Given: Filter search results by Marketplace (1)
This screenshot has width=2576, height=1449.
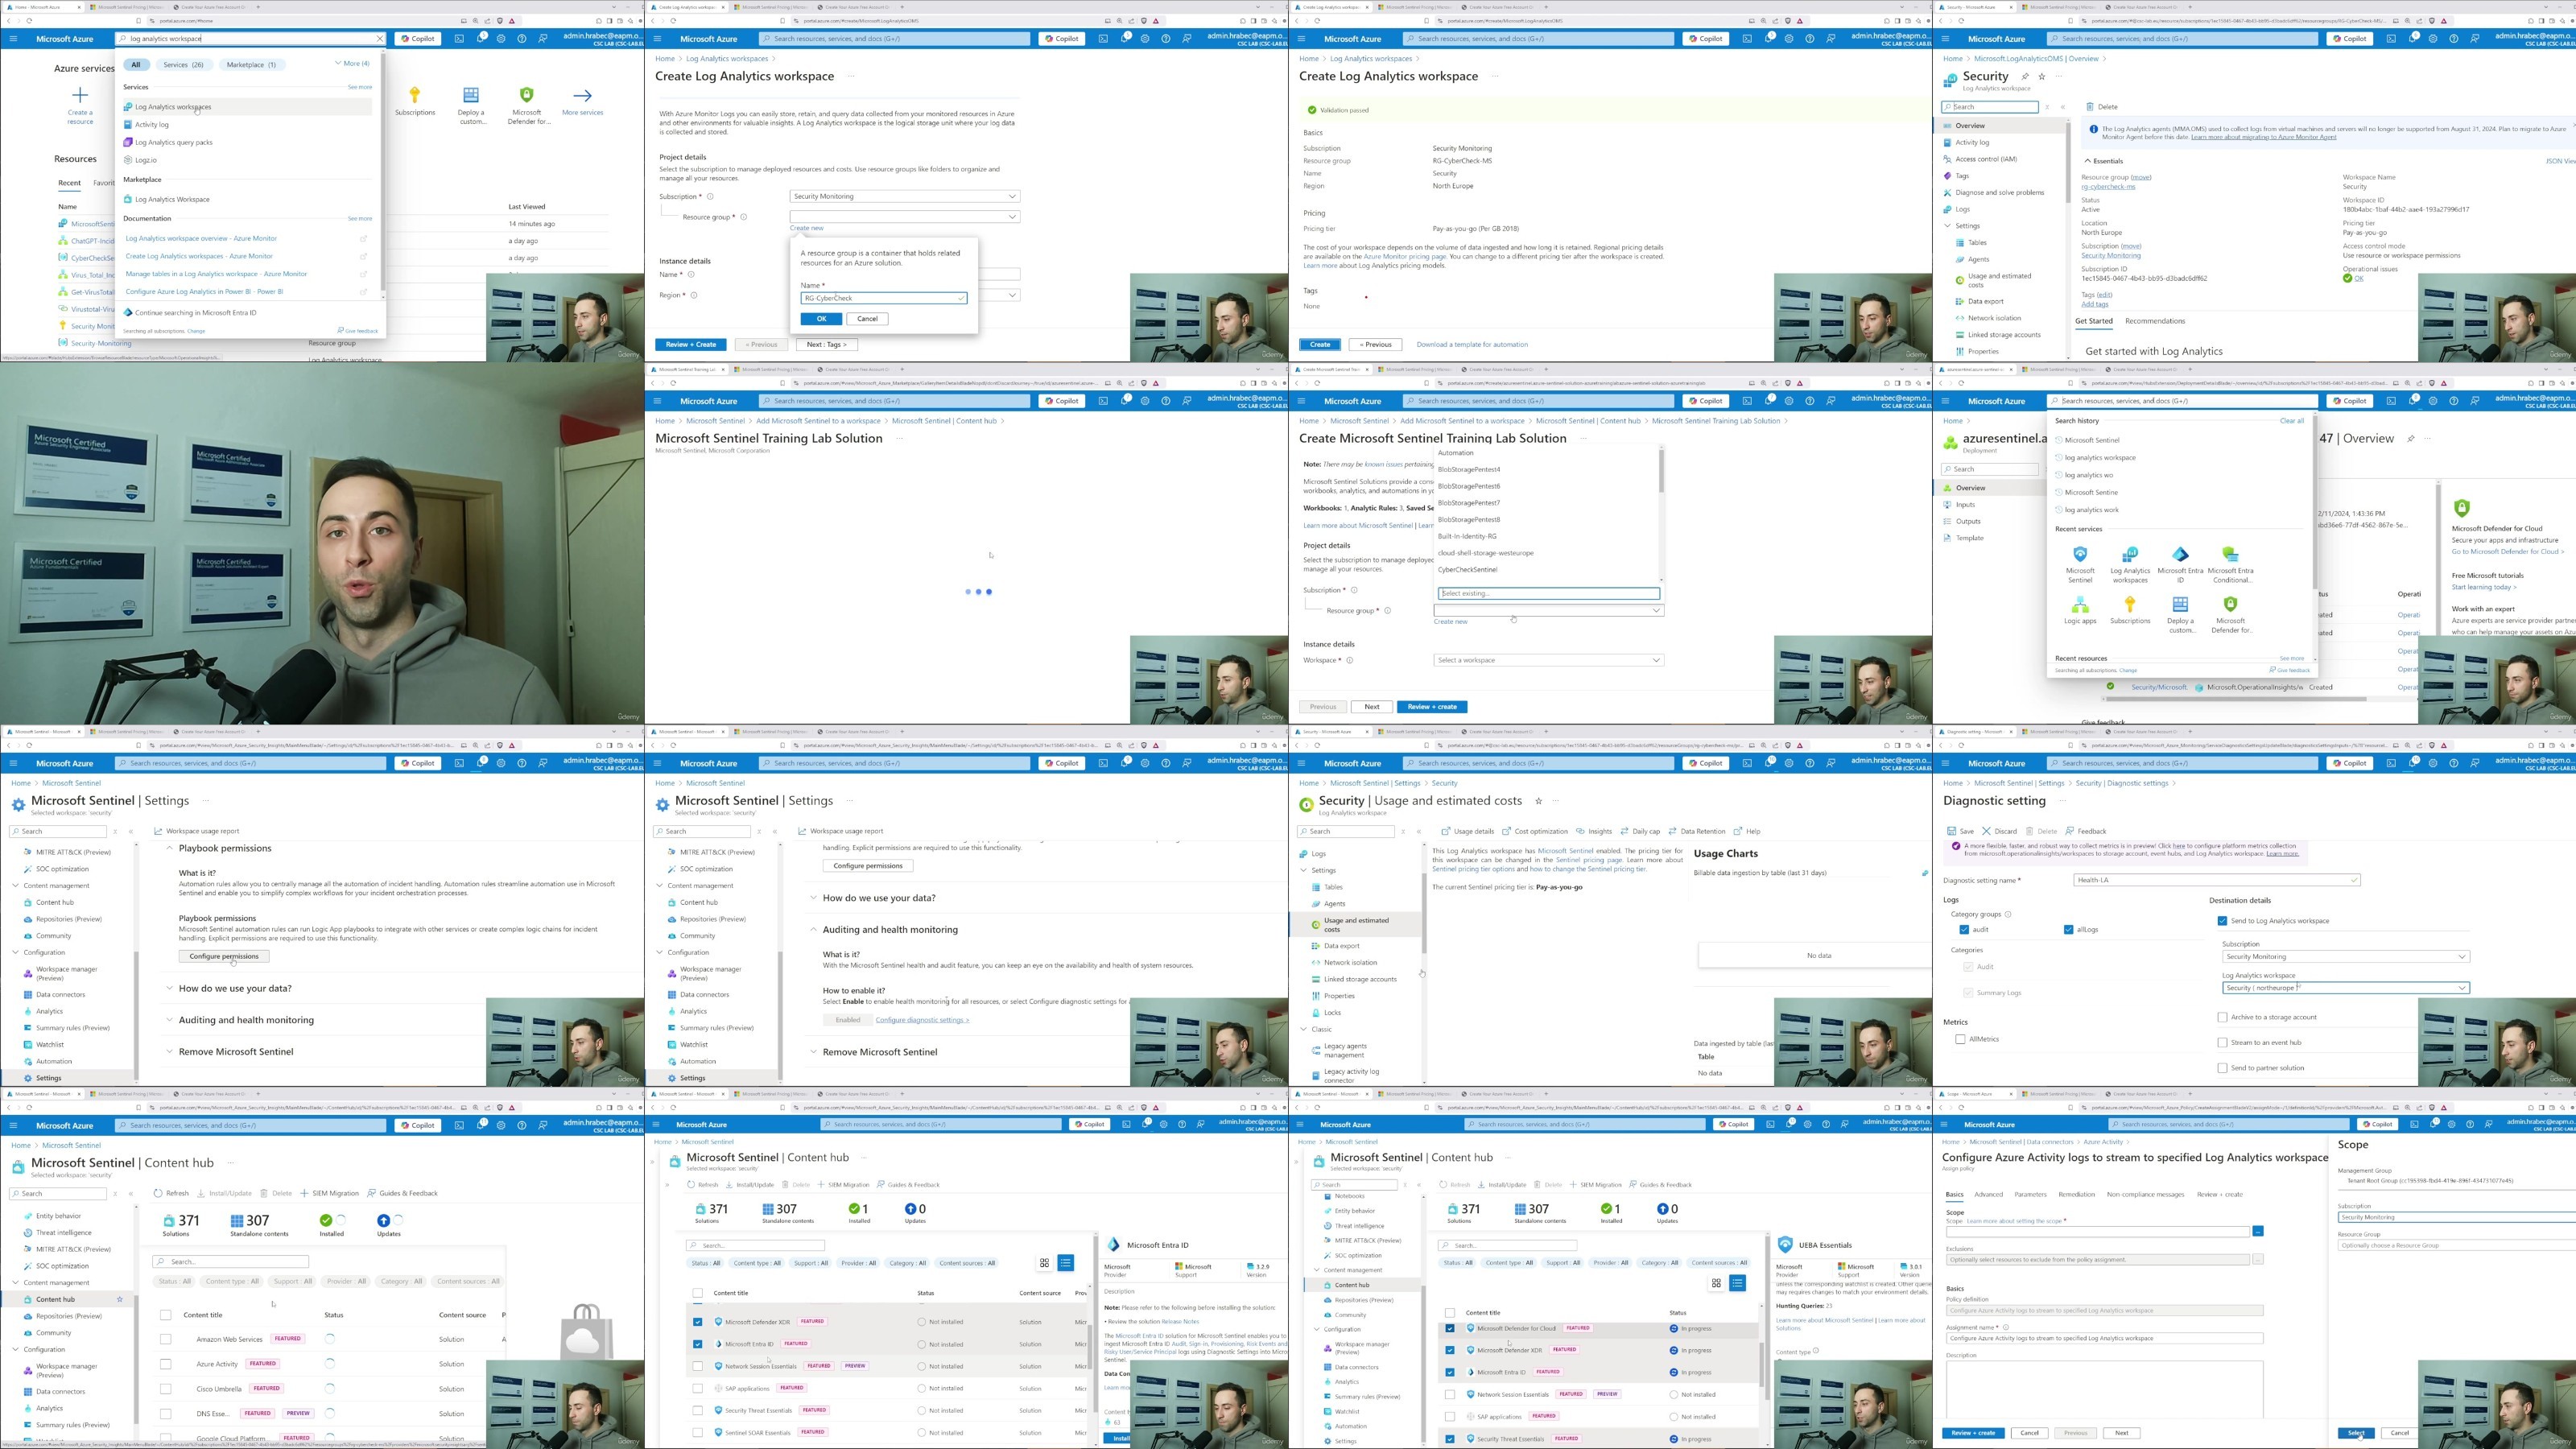Looking at the screenshot, I should 251,64.
